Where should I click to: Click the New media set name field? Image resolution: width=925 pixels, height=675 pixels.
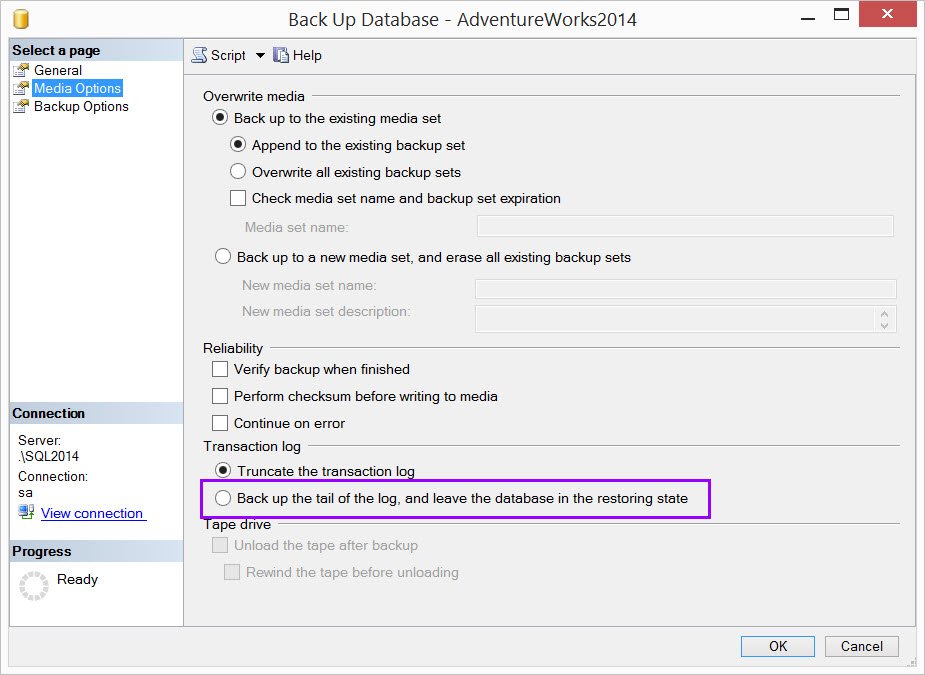coord(685,289)
